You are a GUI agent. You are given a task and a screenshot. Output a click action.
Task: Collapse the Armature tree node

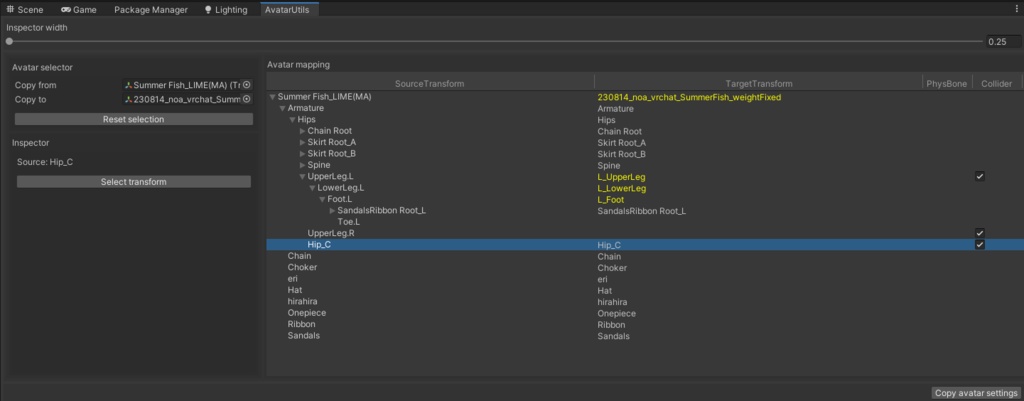[x=283, y=108]
